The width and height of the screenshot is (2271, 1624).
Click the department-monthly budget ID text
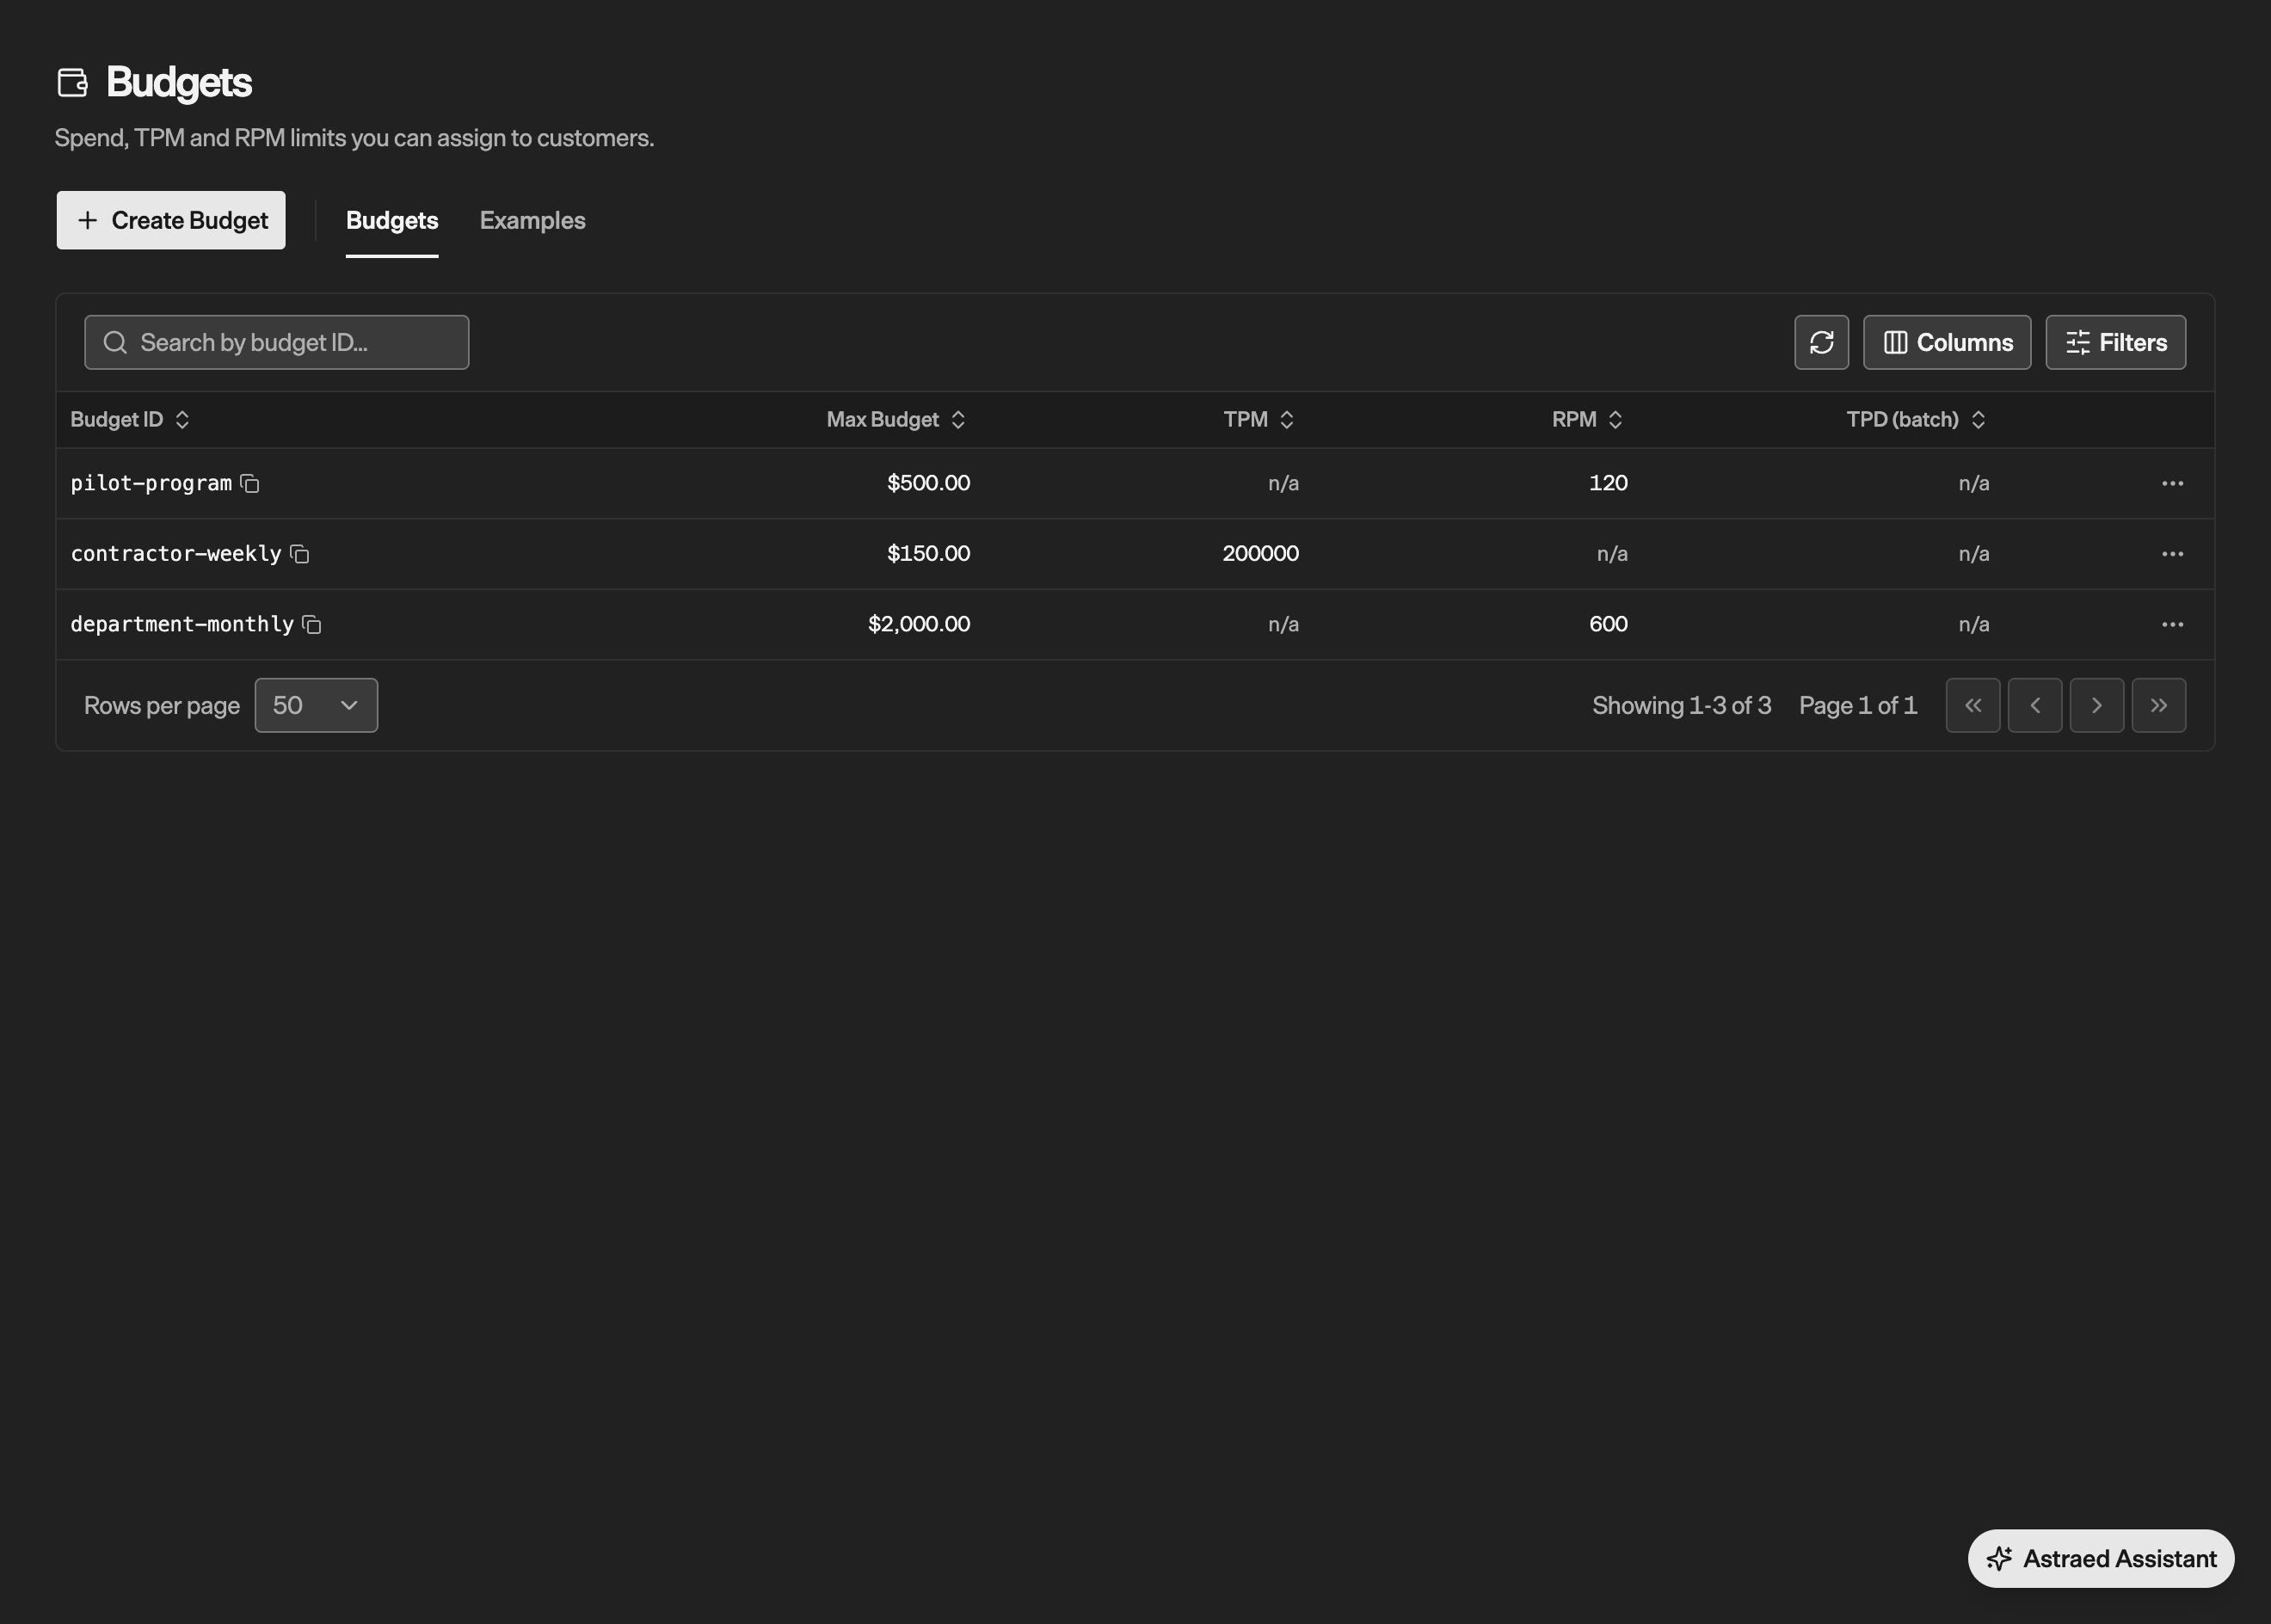click(x=182, y=624)
